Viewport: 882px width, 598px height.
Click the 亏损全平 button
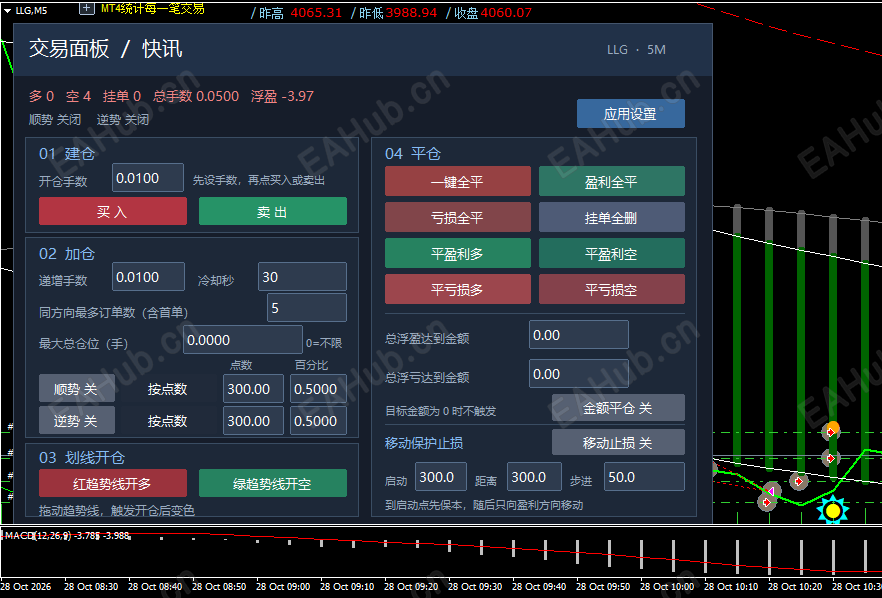457,217
